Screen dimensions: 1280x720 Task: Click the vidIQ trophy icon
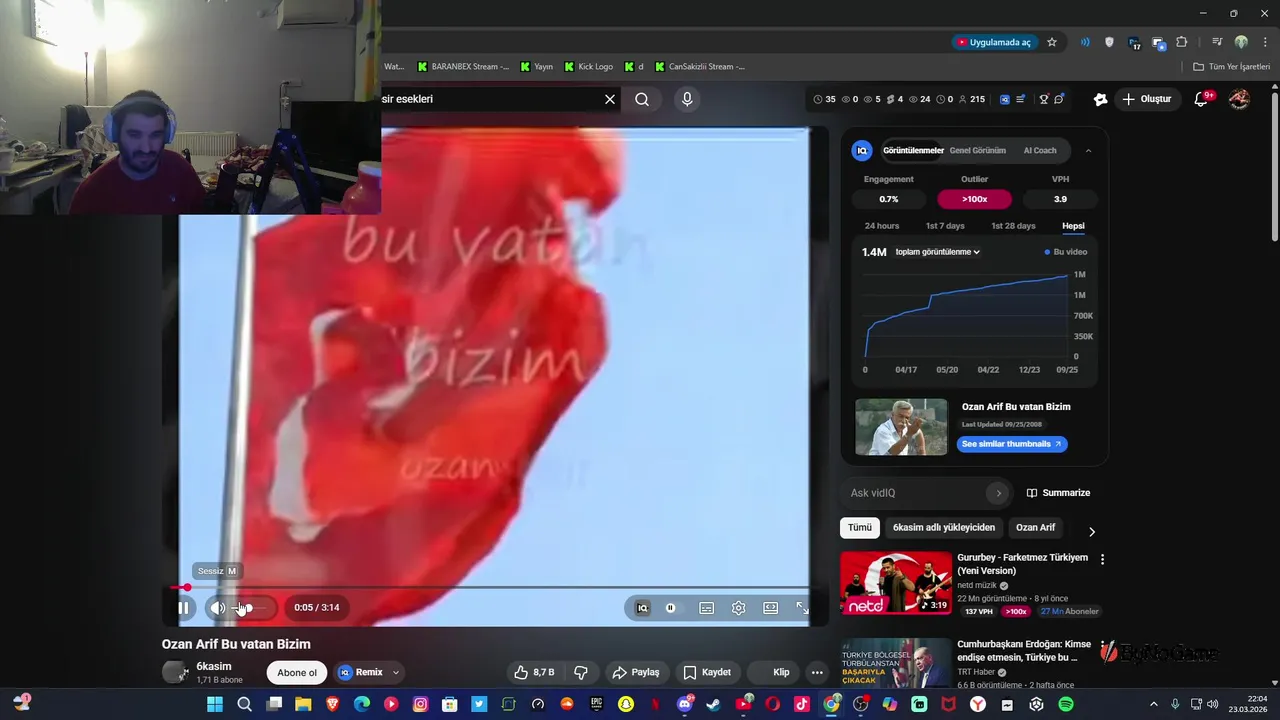(x=1043, y=99)
